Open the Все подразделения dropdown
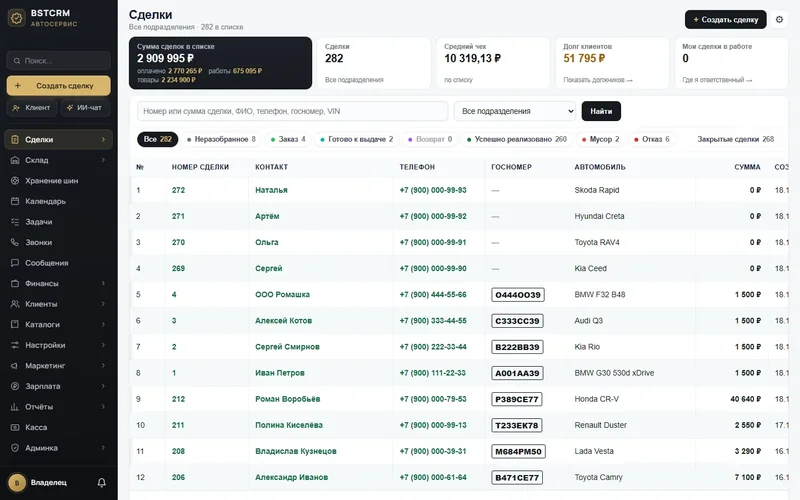Screen dimensions: 800x500 pos(515,111)
